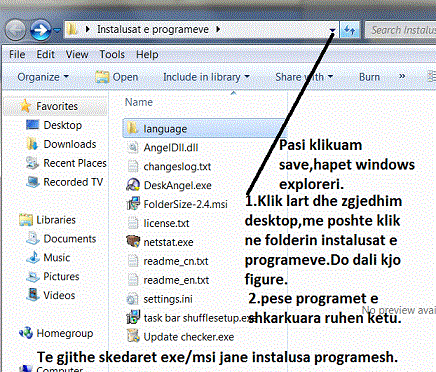Viewport: 436px width, 372px height.
Task: Select readme_en.txt file
Action: 176,280
